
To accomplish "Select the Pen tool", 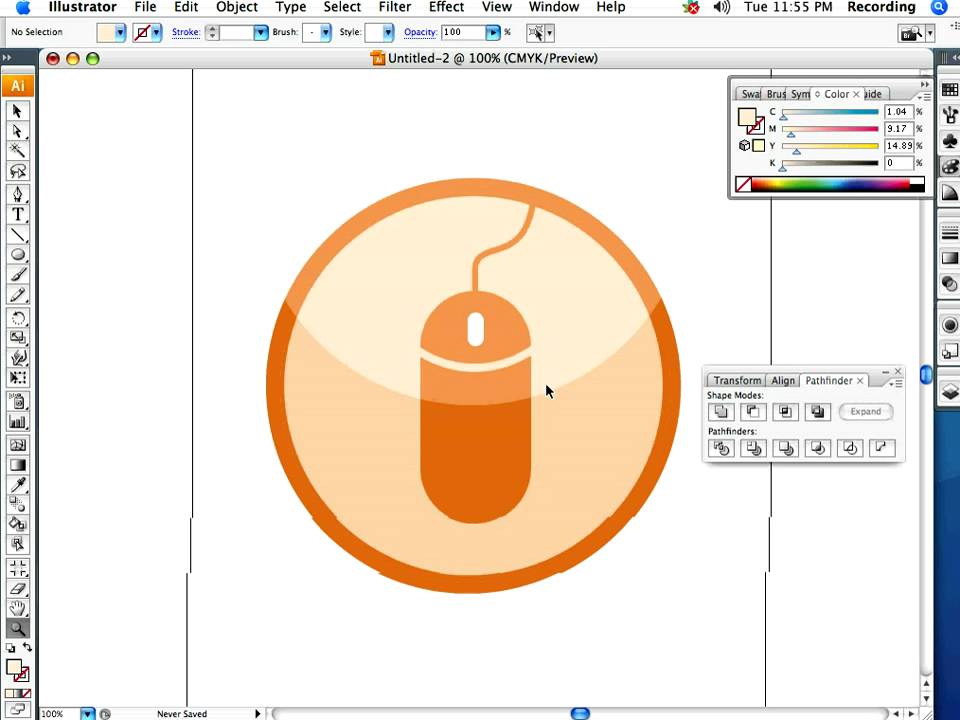I will point(17,194).
